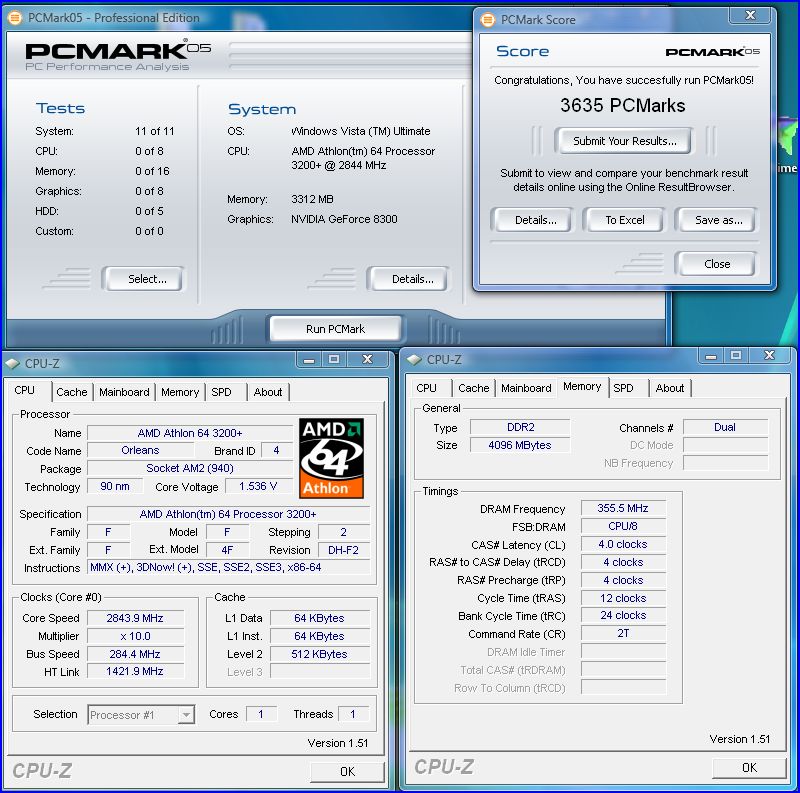Image resolution: width=800 pixels, height=793 pixels.
Task: Open About tab in left CPU-Z
Action: pos(268,392)
